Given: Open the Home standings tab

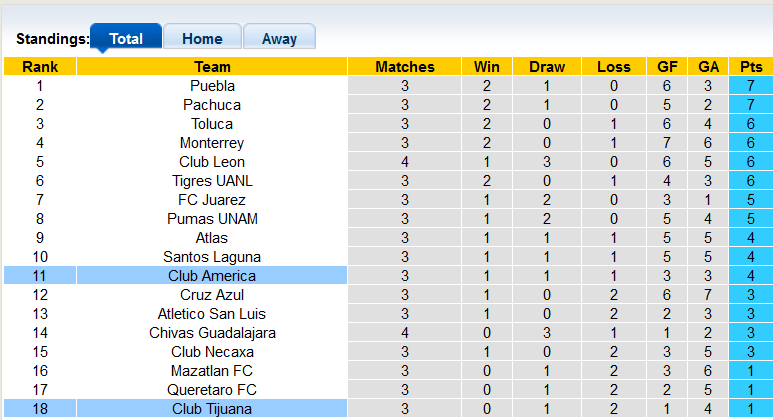Looking at the screenshot, I should [x=202, y=39].
